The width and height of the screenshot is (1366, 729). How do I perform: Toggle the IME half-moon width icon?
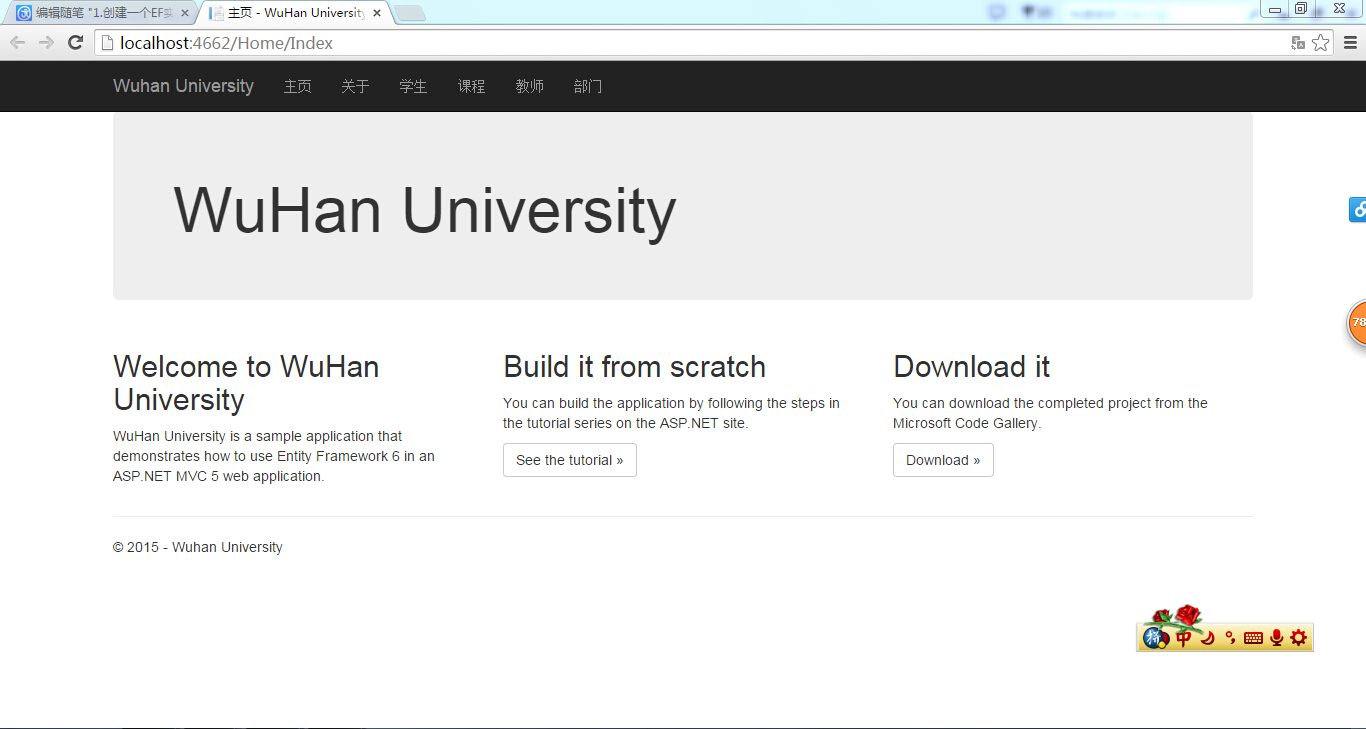1207,638
